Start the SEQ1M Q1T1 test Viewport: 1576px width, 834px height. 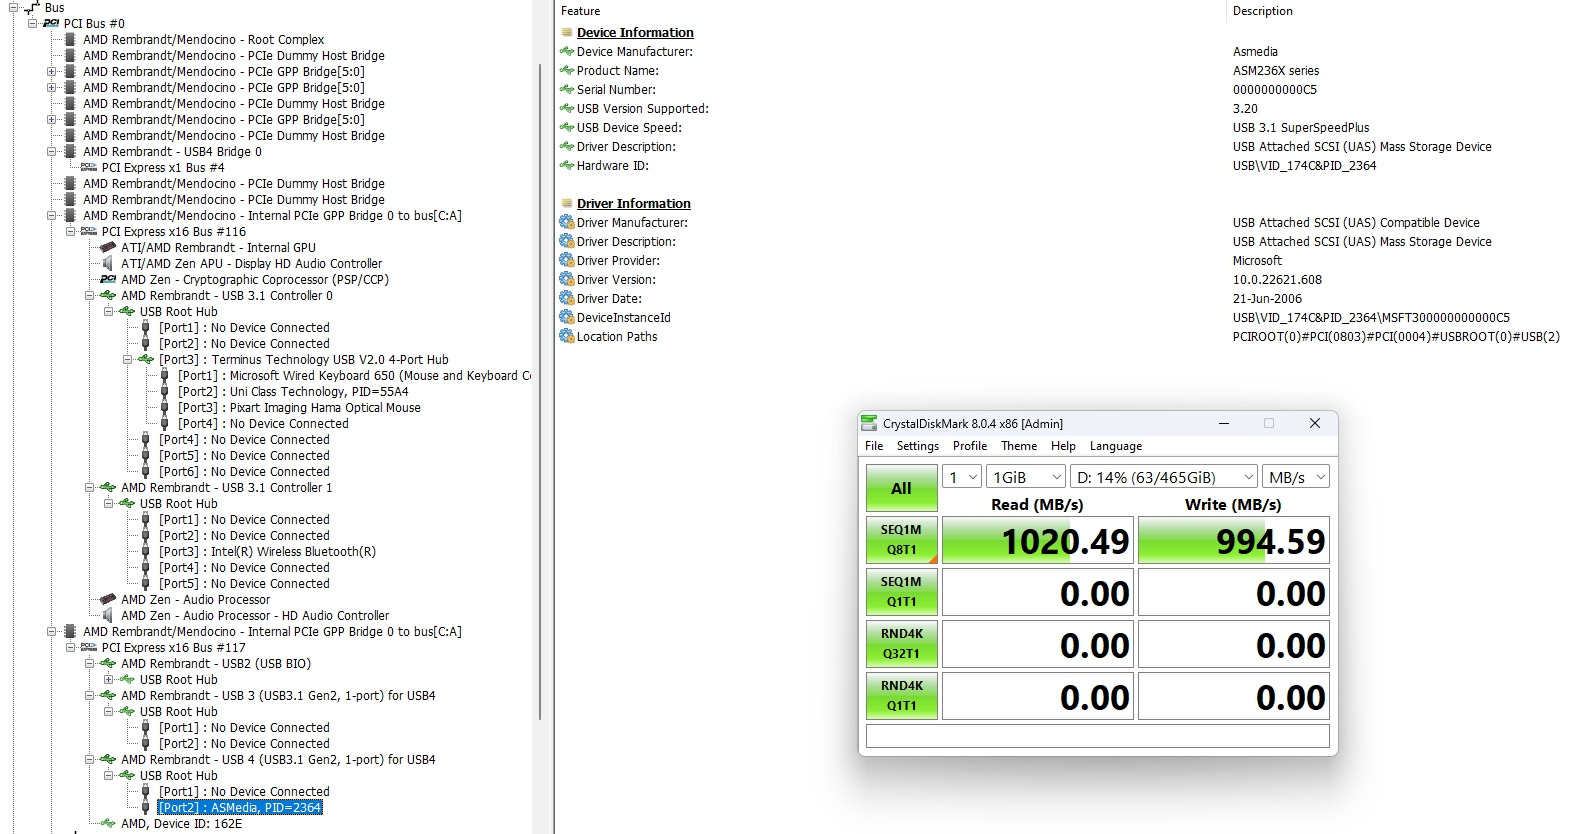(901, 592)
